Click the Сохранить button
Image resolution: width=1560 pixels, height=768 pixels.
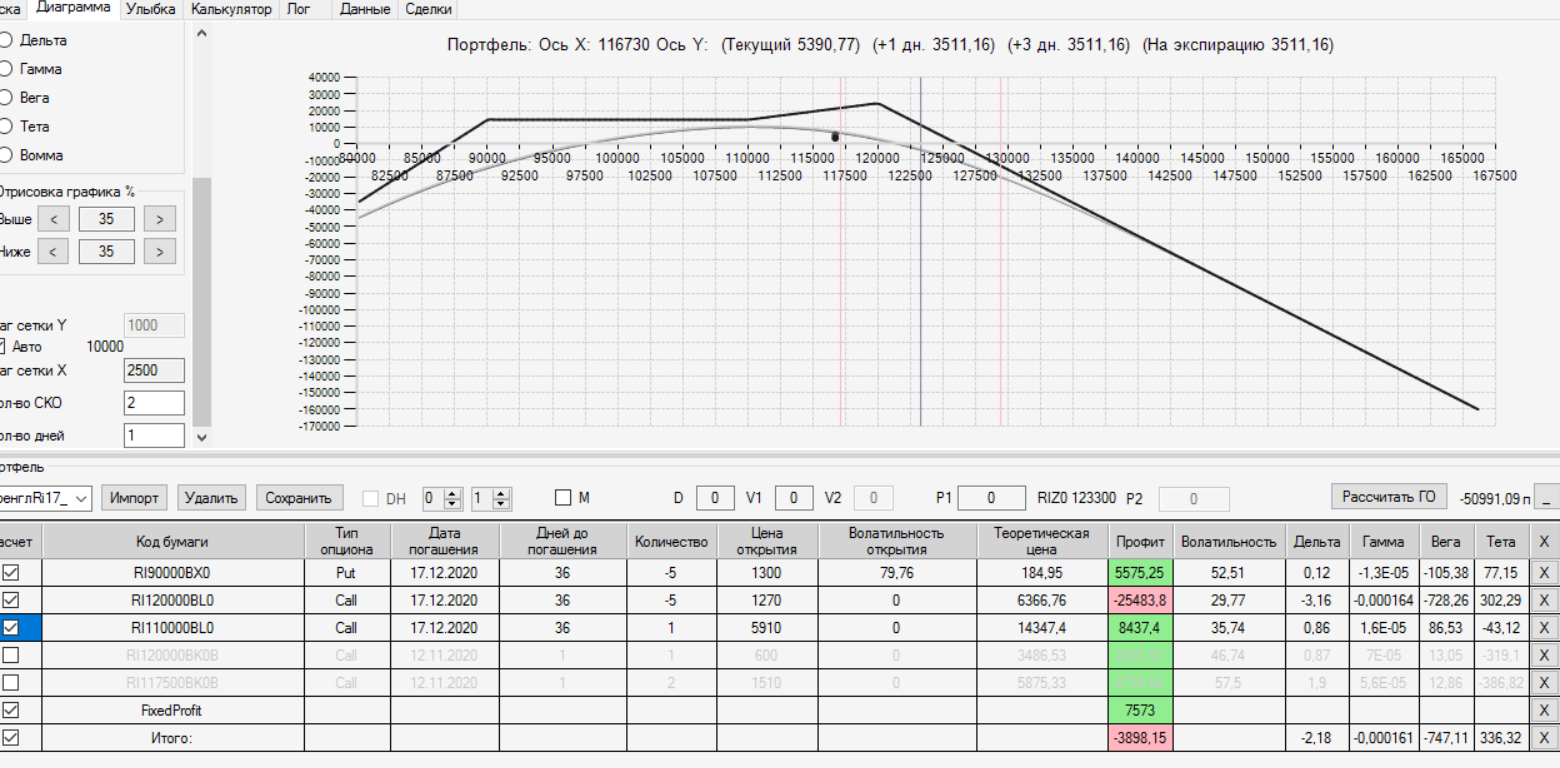[x=299, y=498]
